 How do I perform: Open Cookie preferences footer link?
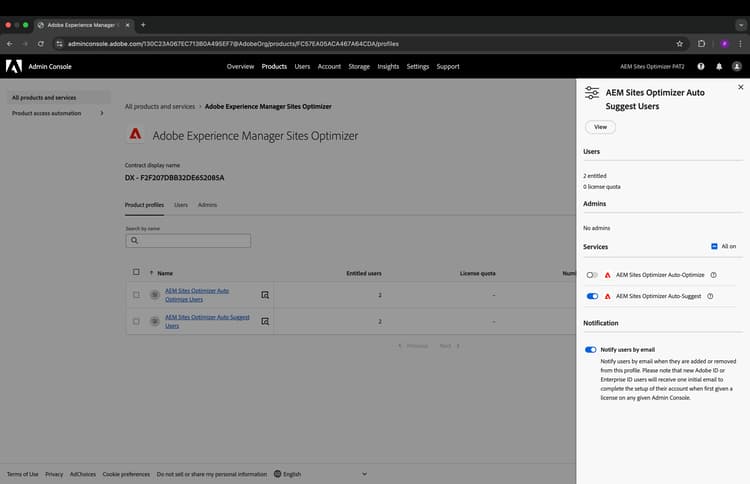tap(126, 474)
